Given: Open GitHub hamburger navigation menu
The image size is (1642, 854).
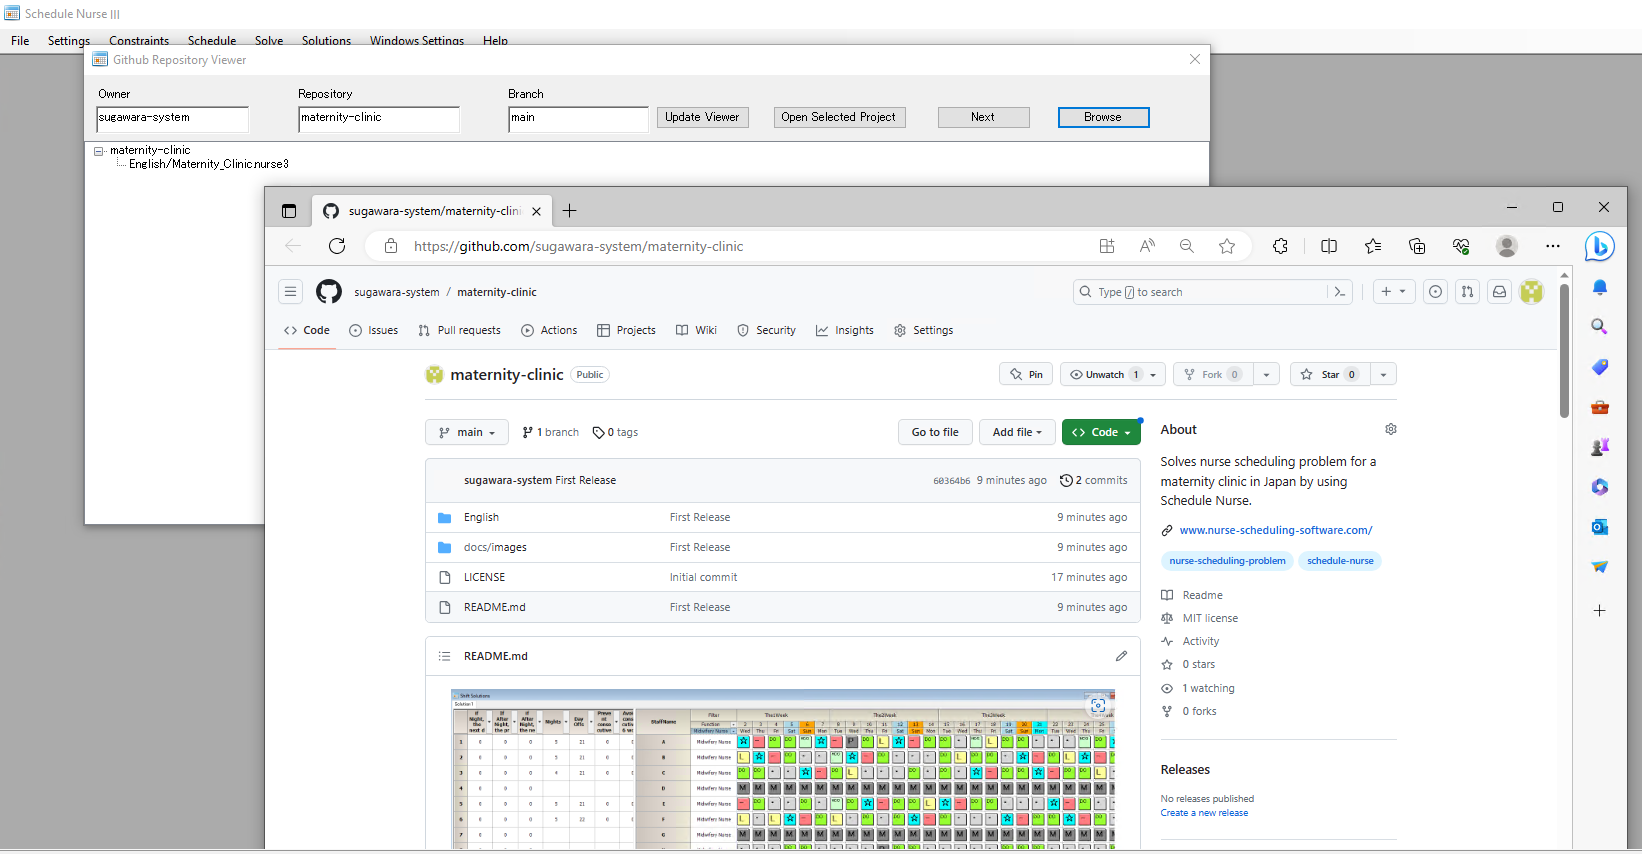Looking at the screenshot, I should click(x=291, y=292).
